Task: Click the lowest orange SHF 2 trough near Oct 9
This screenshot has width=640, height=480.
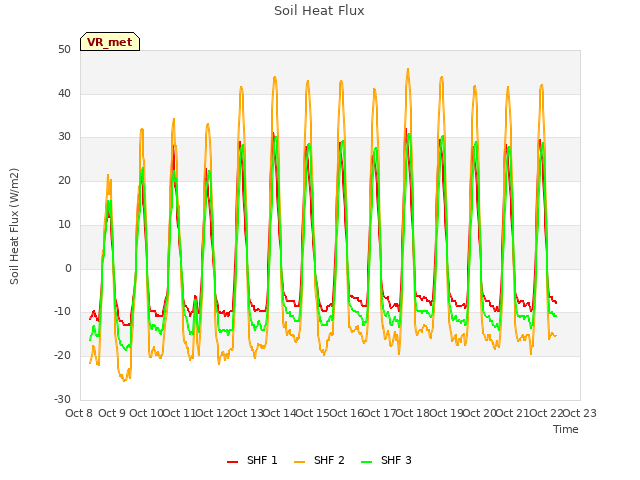Action: click(124, 381)
